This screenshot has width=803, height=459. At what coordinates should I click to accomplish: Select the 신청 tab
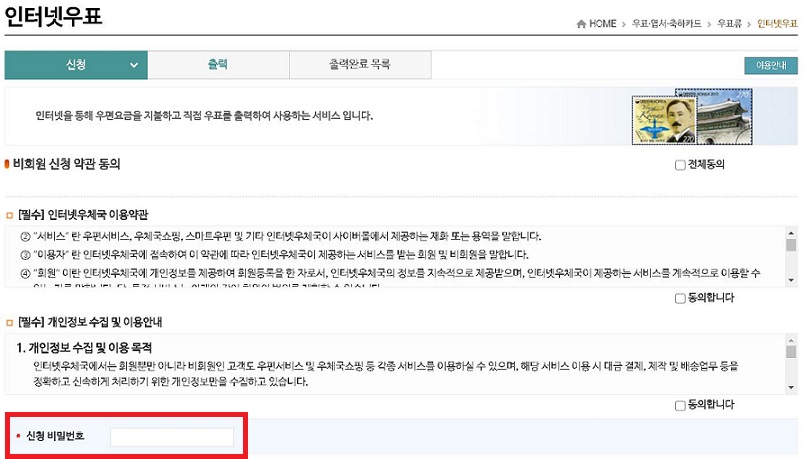[76, 65]
